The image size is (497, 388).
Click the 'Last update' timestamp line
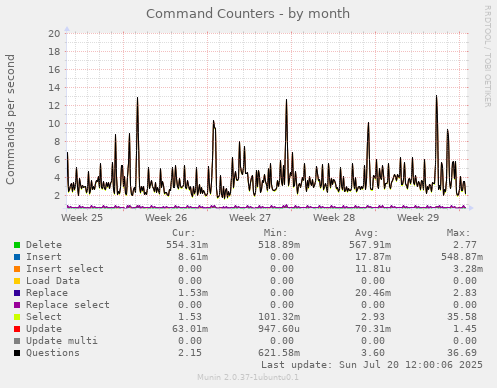point(372,365)
